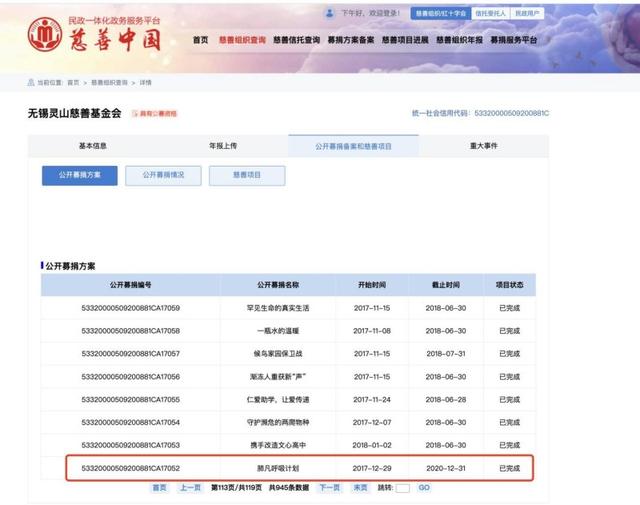Select the 公开募捐备案和慈善项目 tab
The image size is (640, 505).
(353, 146)
